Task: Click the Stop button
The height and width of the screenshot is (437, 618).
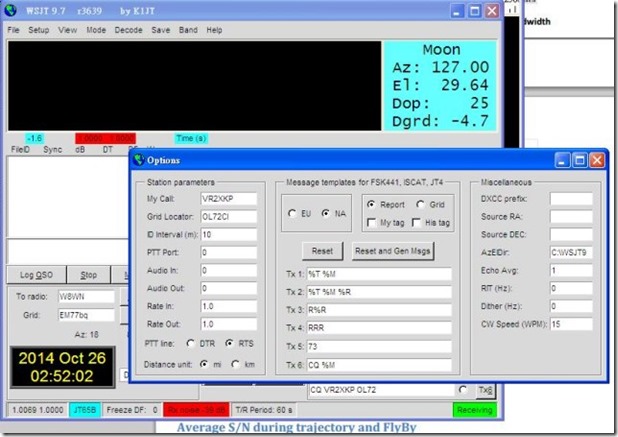Action: (x=89, y=275)
